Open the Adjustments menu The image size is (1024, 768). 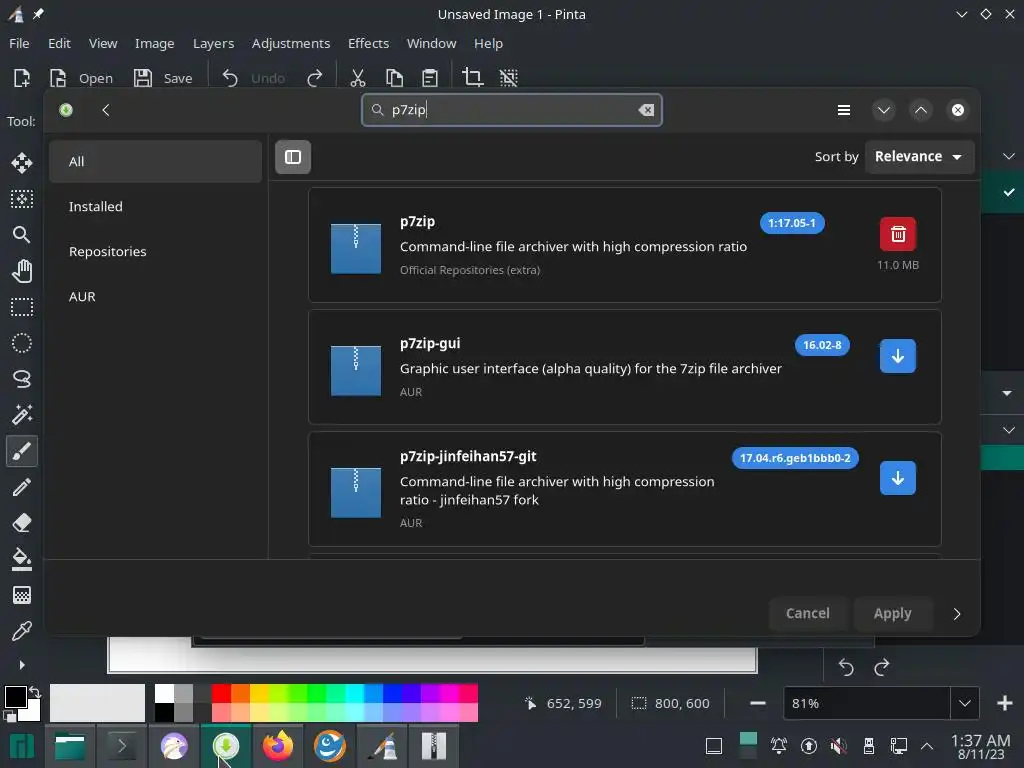coord(291,43)
